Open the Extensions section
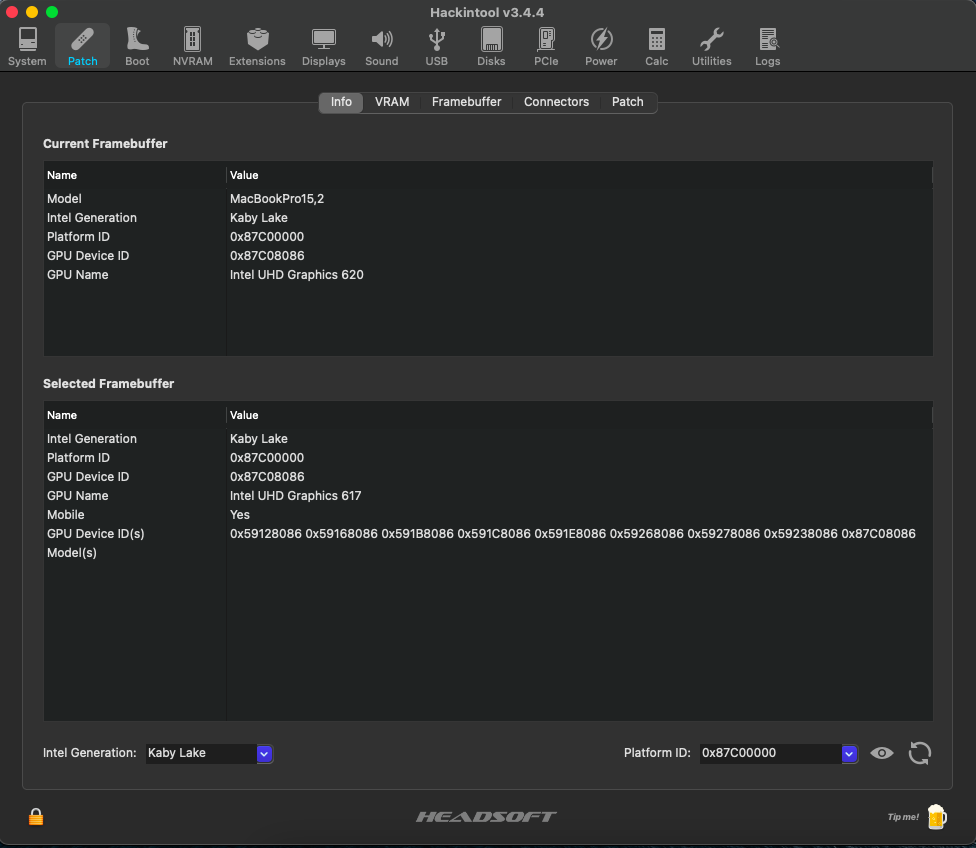 click(x=257, y=47)
